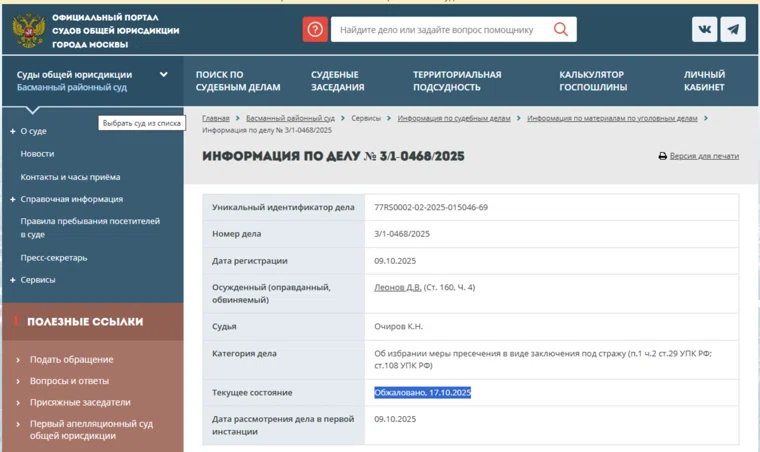Screen dimensions: 760x452
Task: Open the Telegram channel icon
Action: (733, 30)
